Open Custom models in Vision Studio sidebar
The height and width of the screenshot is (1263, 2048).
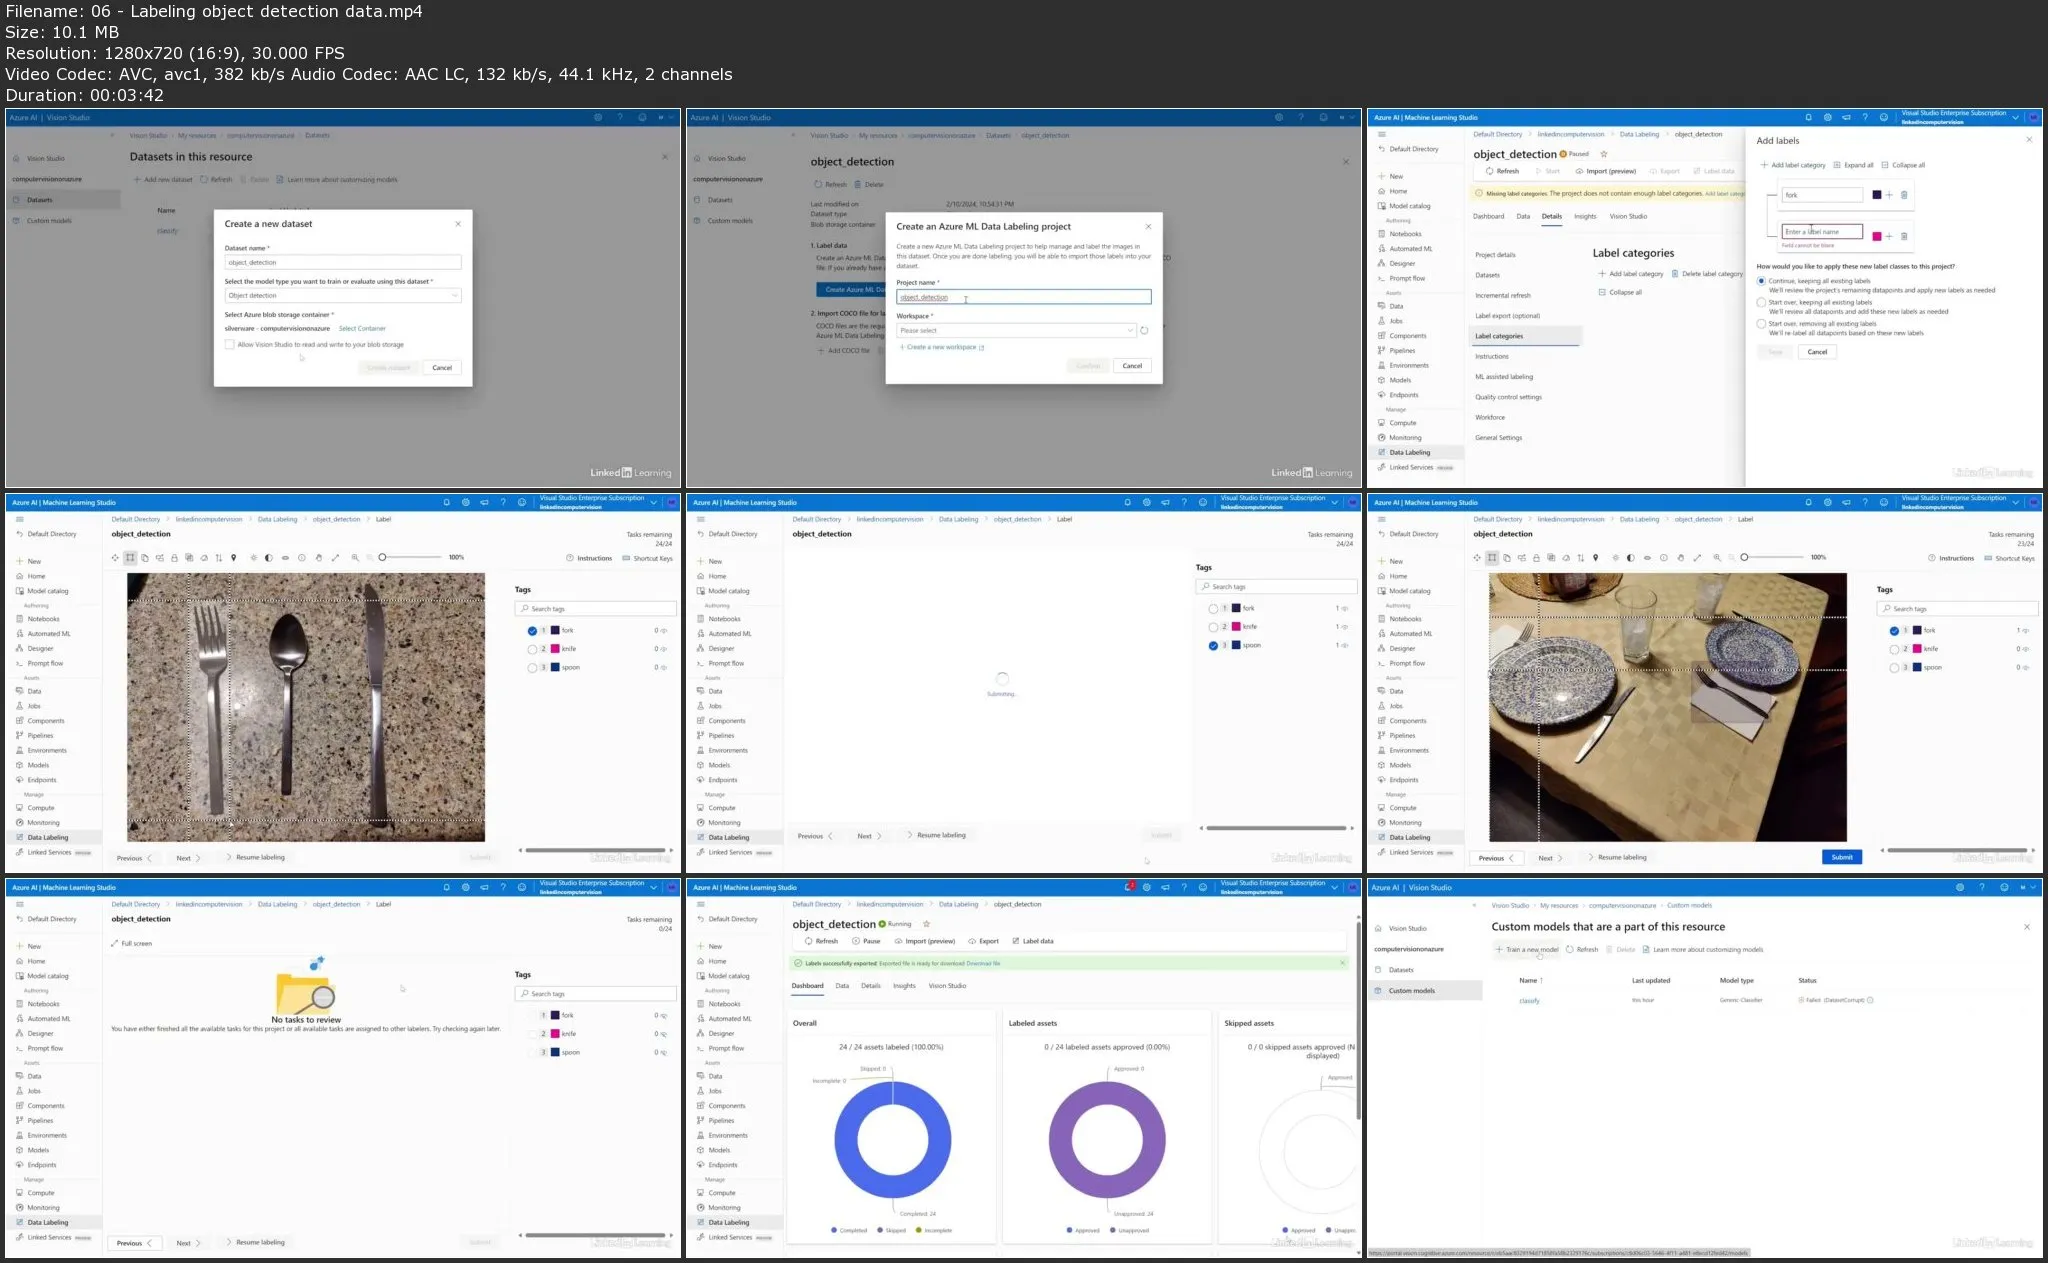click(x=1425, y=991)
